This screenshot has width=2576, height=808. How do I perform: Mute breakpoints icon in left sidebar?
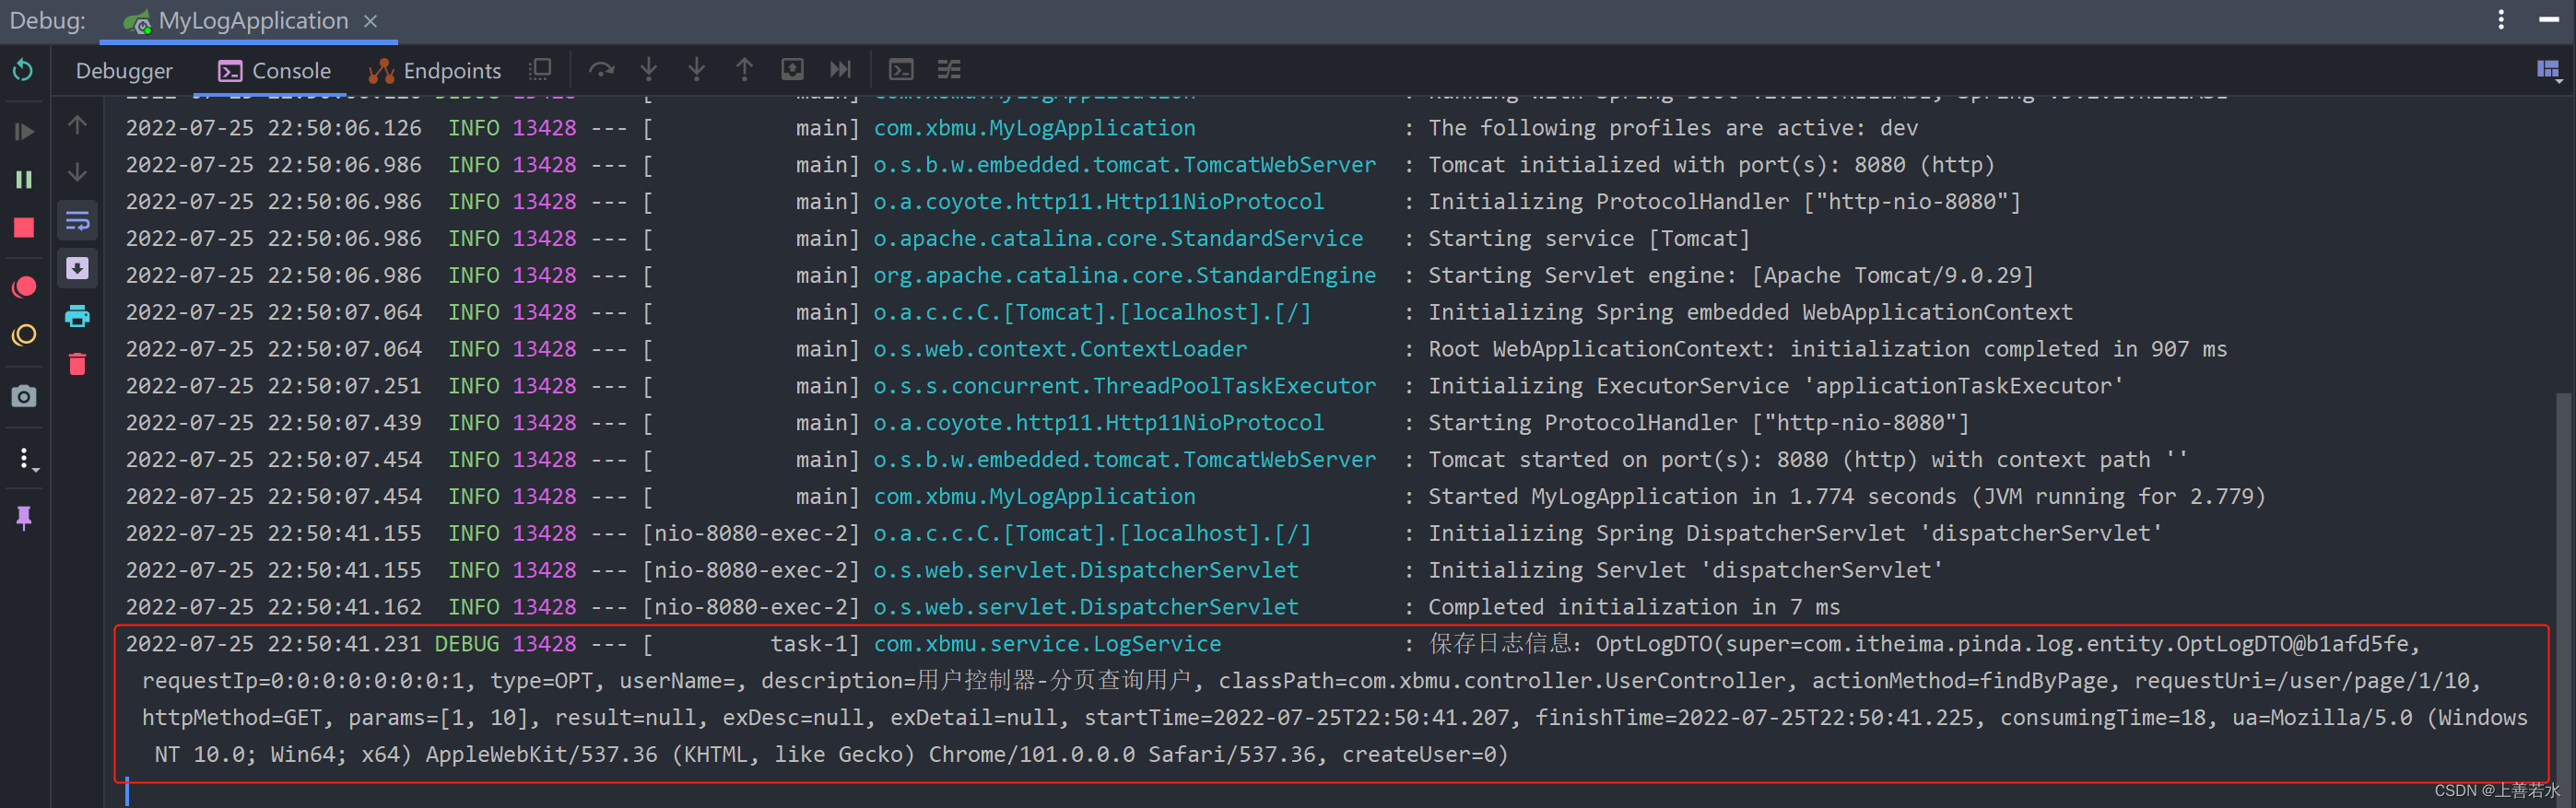tap(23, 335)
